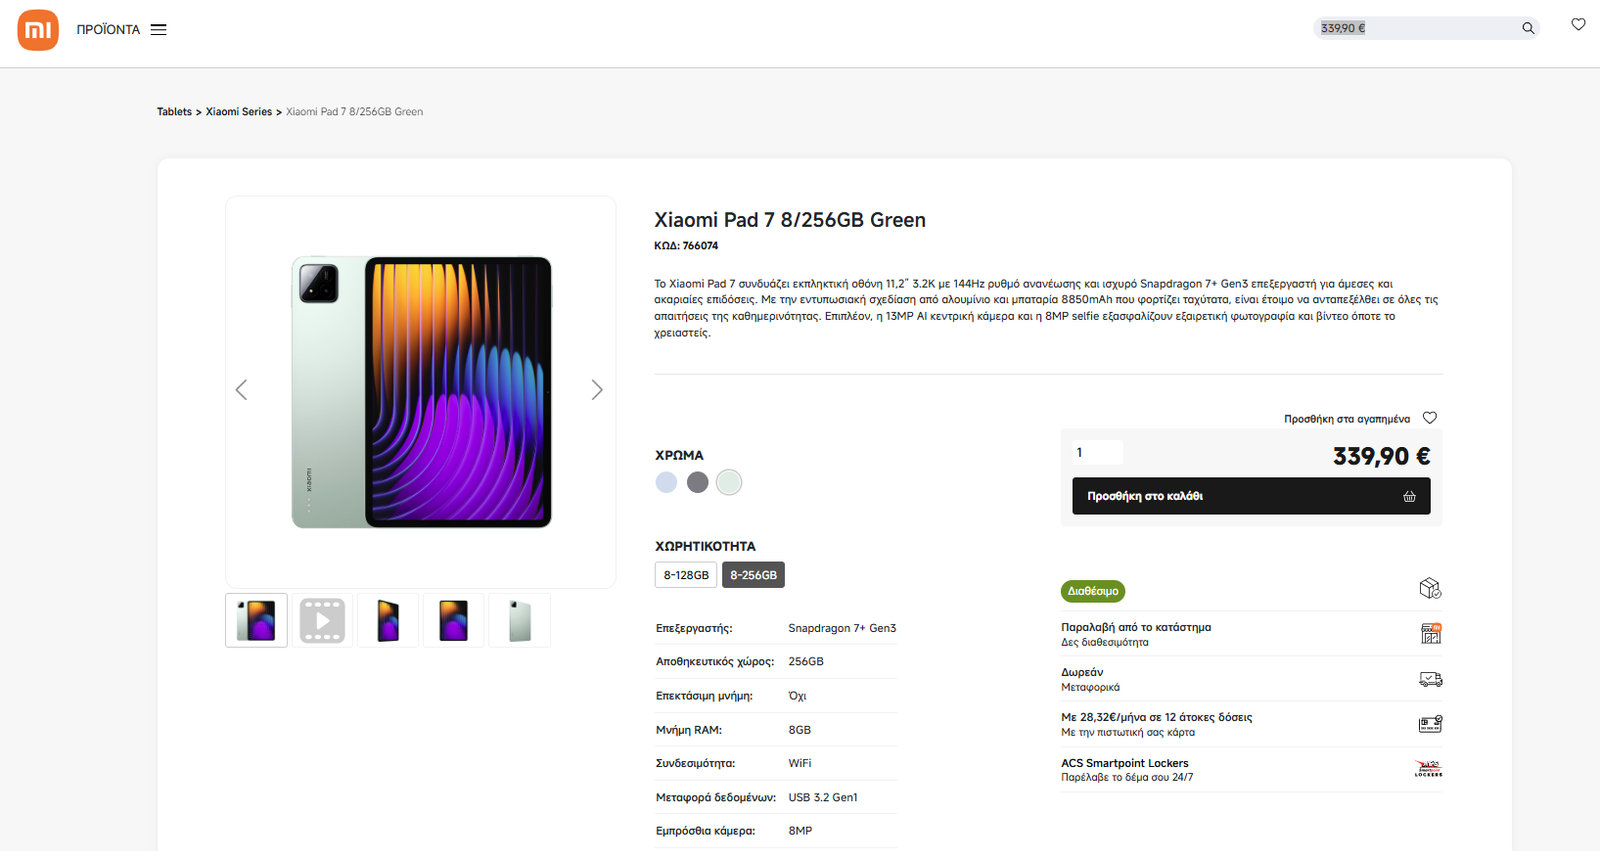Select the 8-128GB capacity option
Image resolution: width=1600 pixels, height=851 pixels.
point(686,575)
